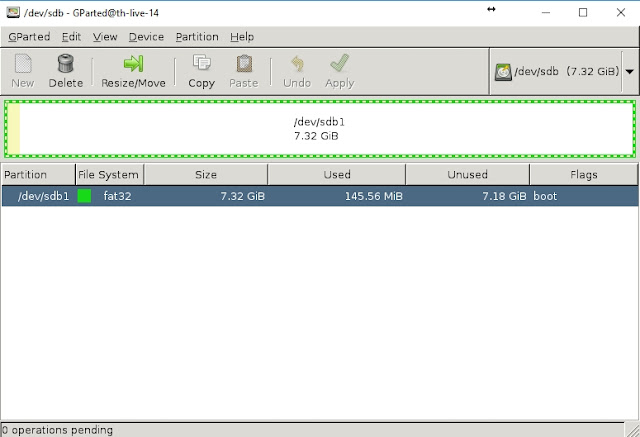Open the Edit menu

point(71,37)
